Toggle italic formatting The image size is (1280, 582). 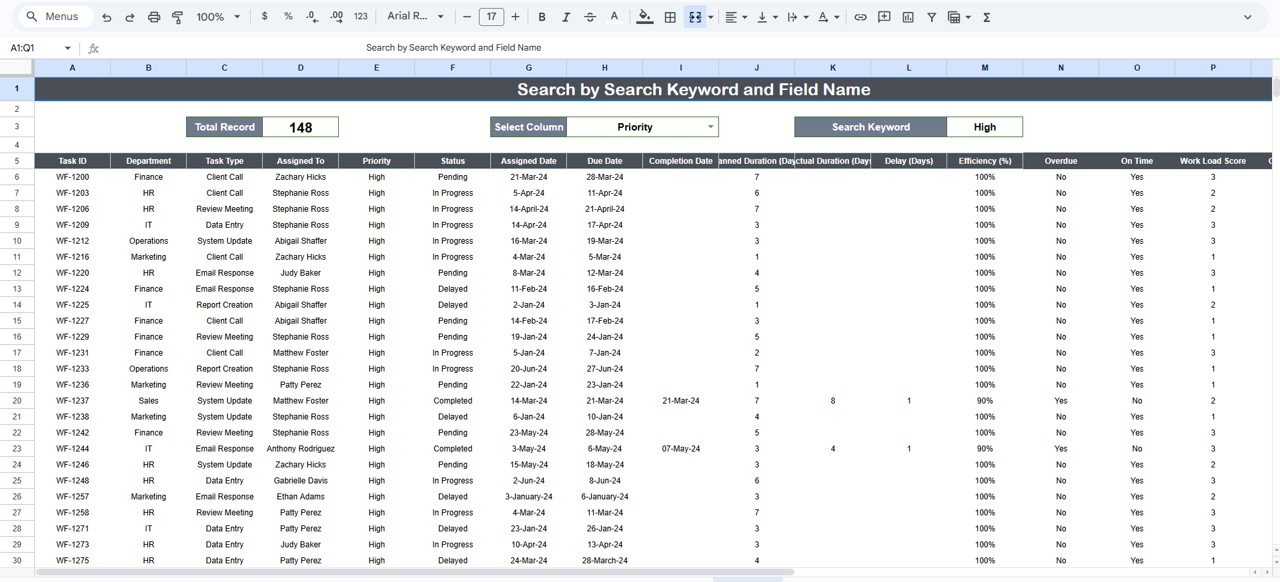click(x=565, y=16)
